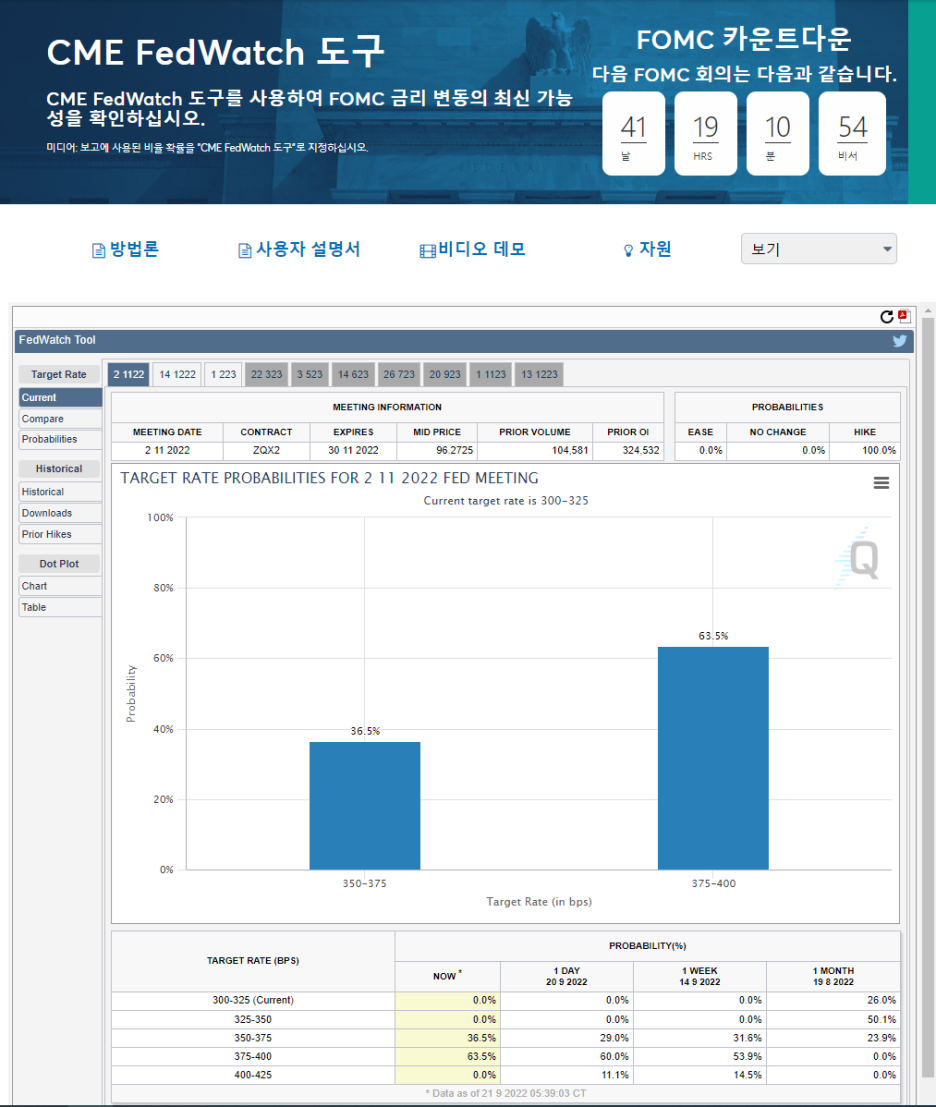
Task: Click the 1 WEEK 14 9 2022 column header
Action: coord(700,976)
